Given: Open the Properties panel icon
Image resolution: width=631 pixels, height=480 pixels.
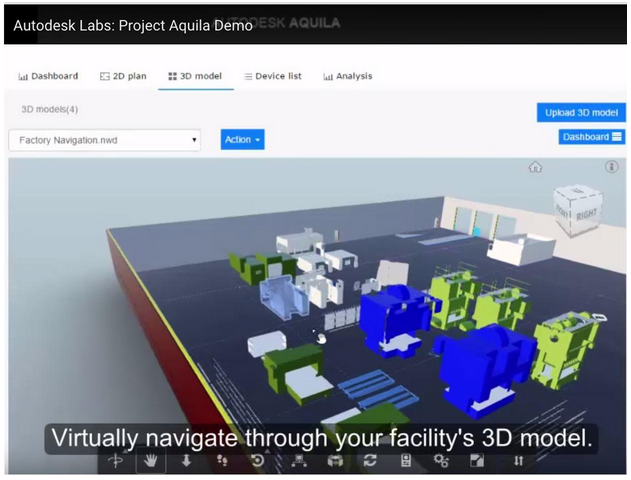Looking at the screenshot, I should [406, 461].
